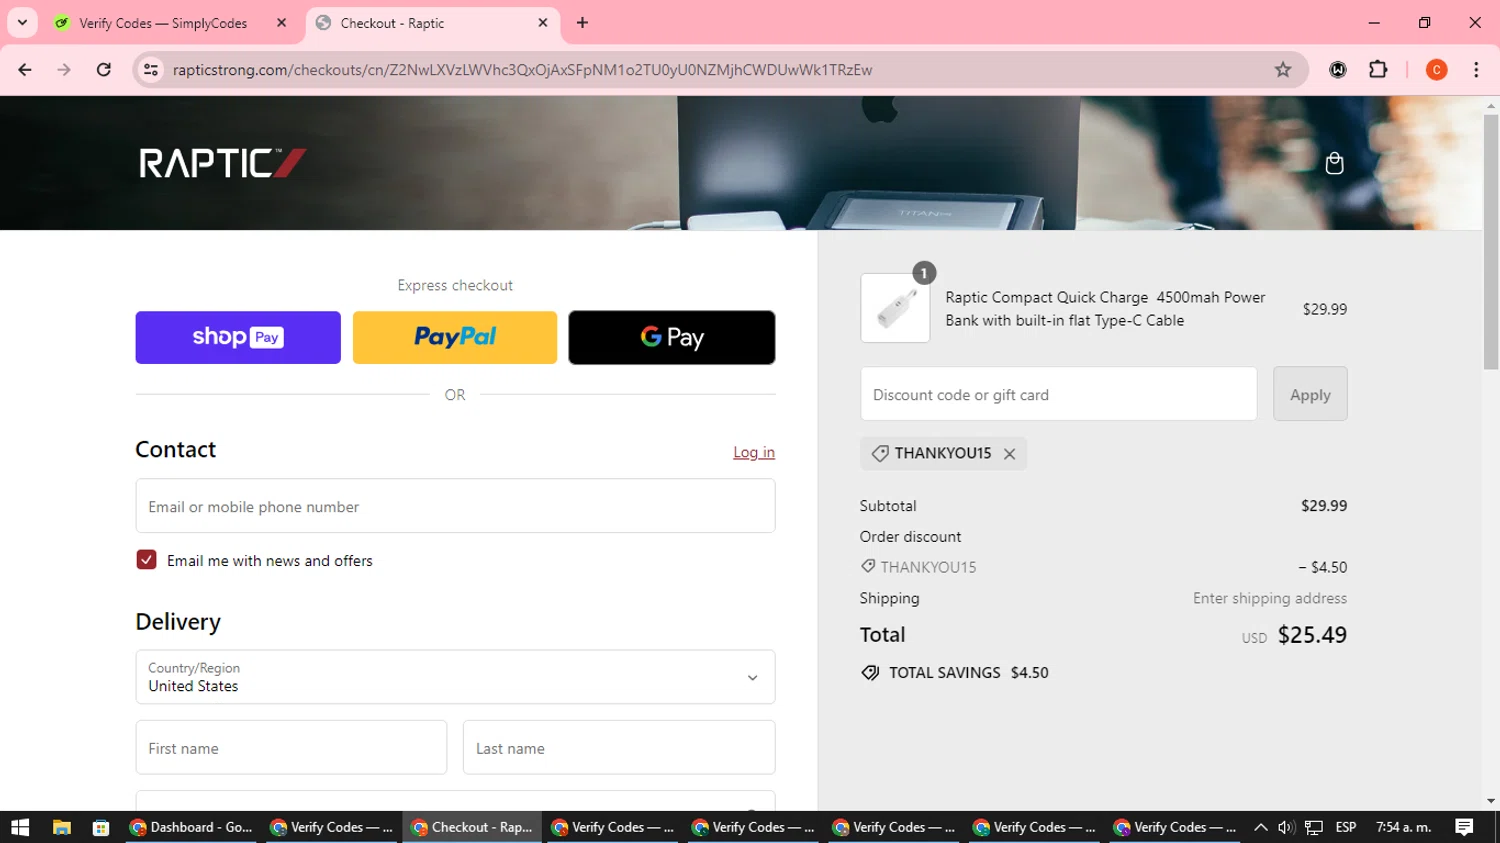Open Microsoft Store taskbar icon
The width and height of the screenshot is (1500, 843).
click(101, 827)
